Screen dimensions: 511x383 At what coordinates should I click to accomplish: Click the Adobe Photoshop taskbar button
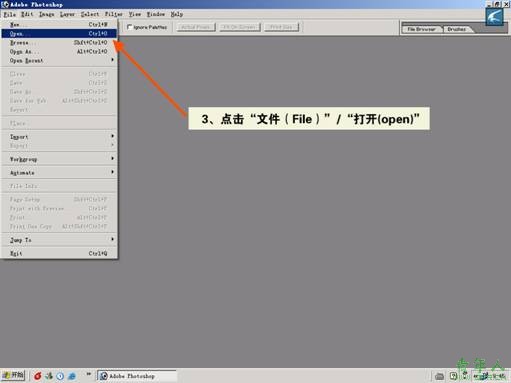(x=137, y=376)
